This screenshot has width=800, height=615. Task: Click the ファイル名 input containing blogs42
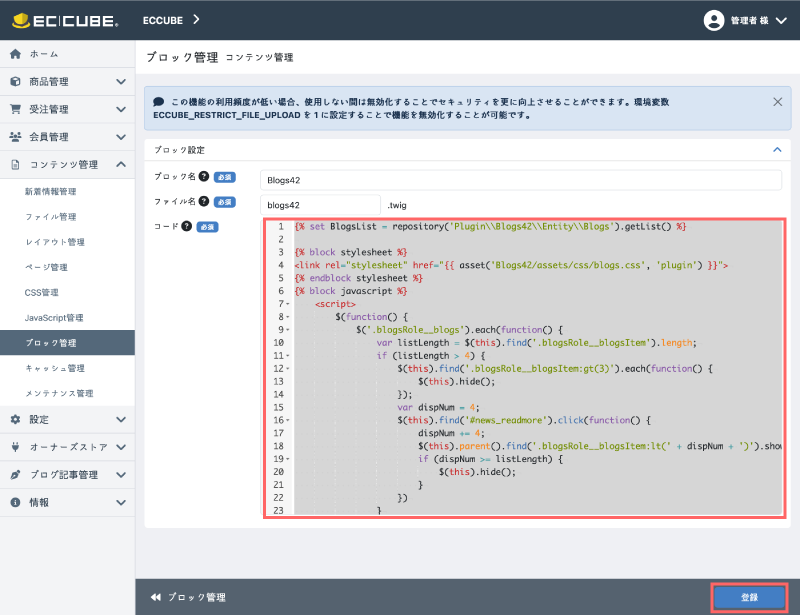coord(320,205)
